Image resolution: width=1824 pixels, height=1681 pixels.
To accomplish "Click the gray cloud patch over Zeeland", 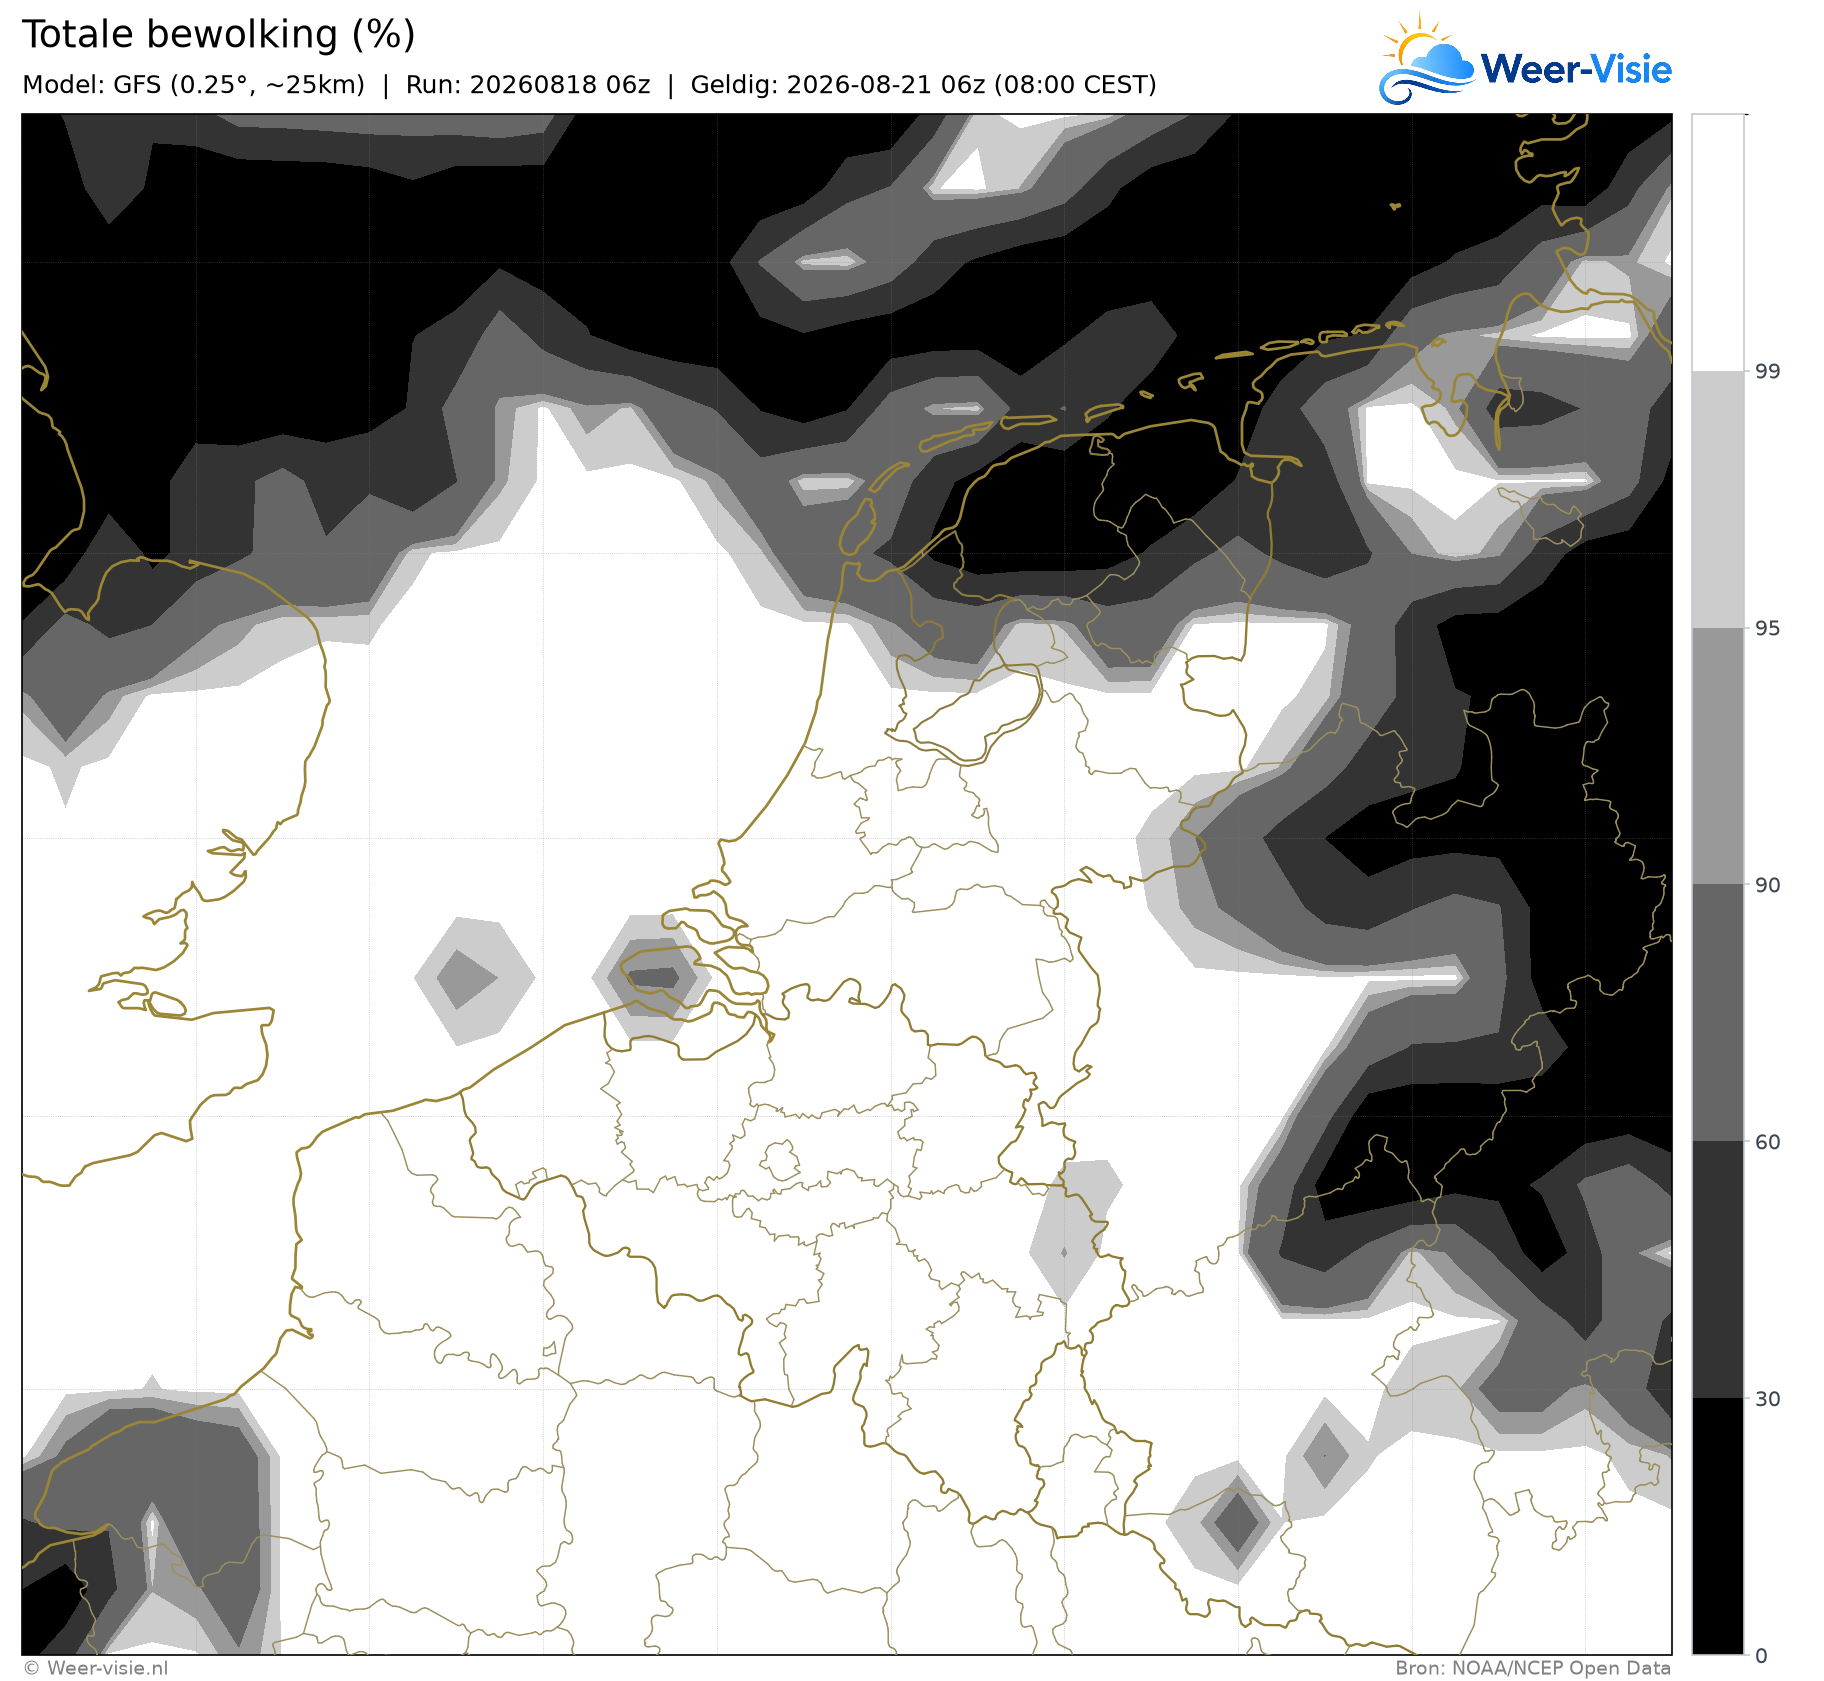I will (652, 977).
